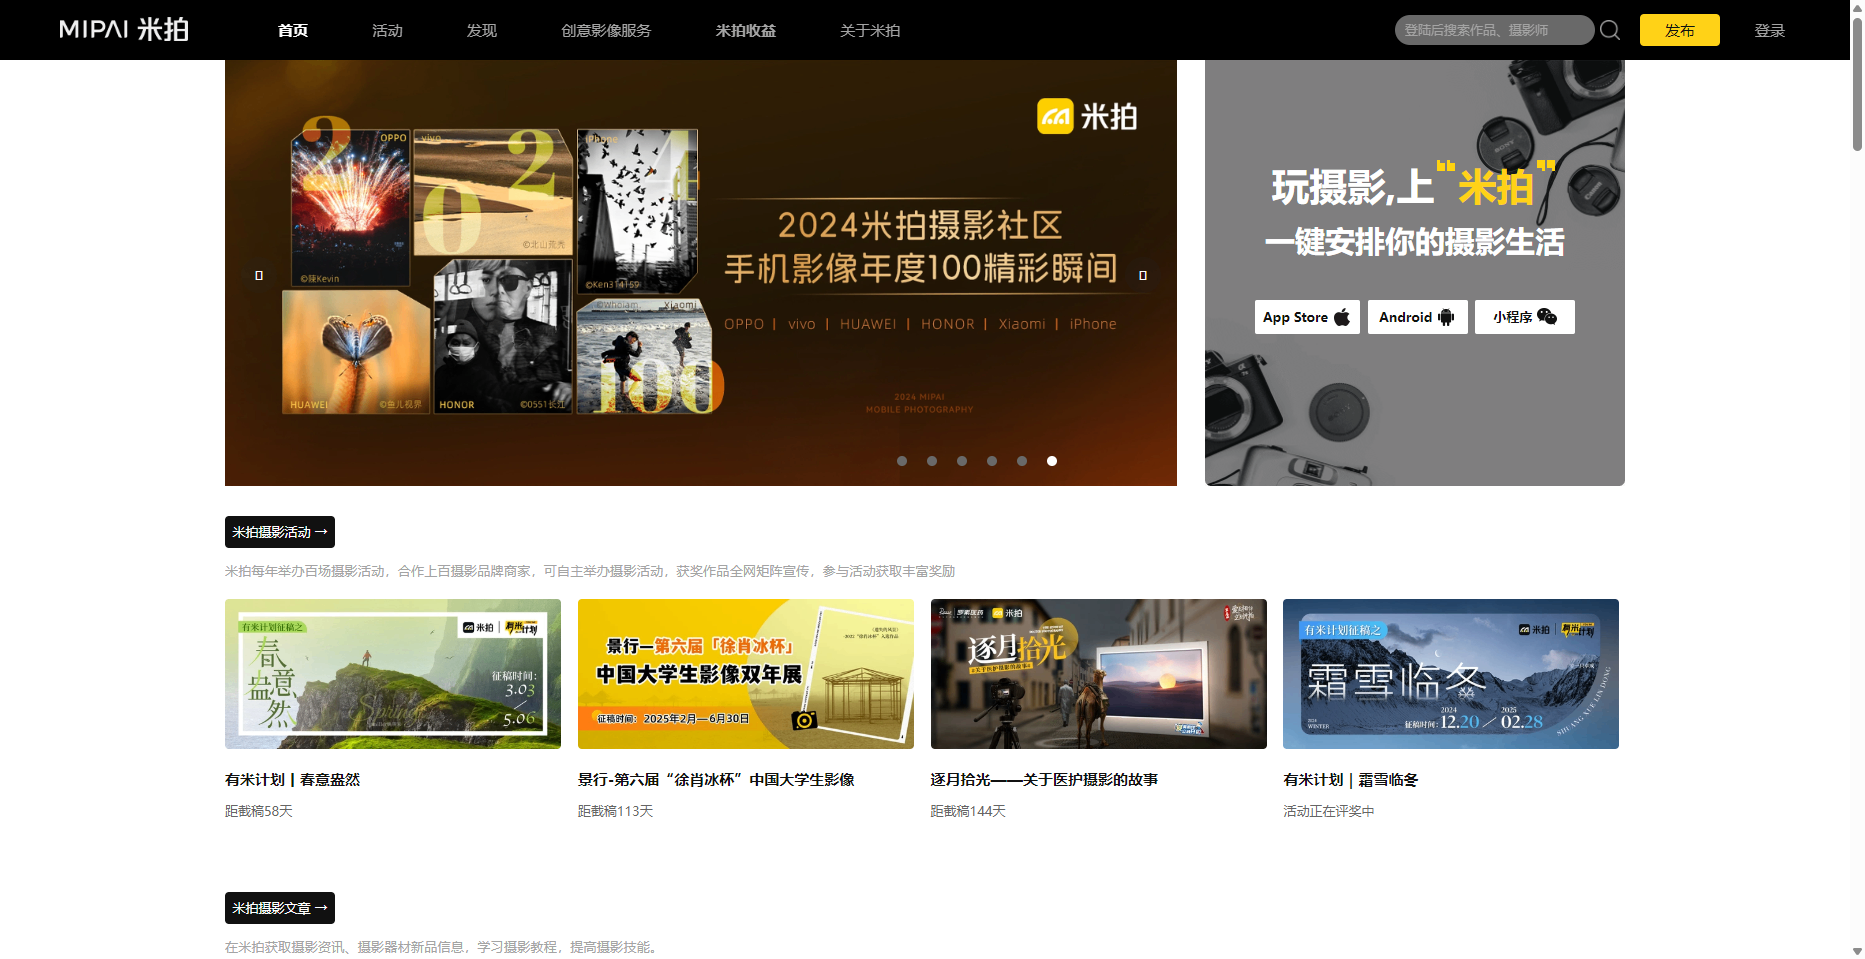Screen dimensions: 1865x959
Task: Select the fourth carousel dot
Action: [x=992, y=461]
